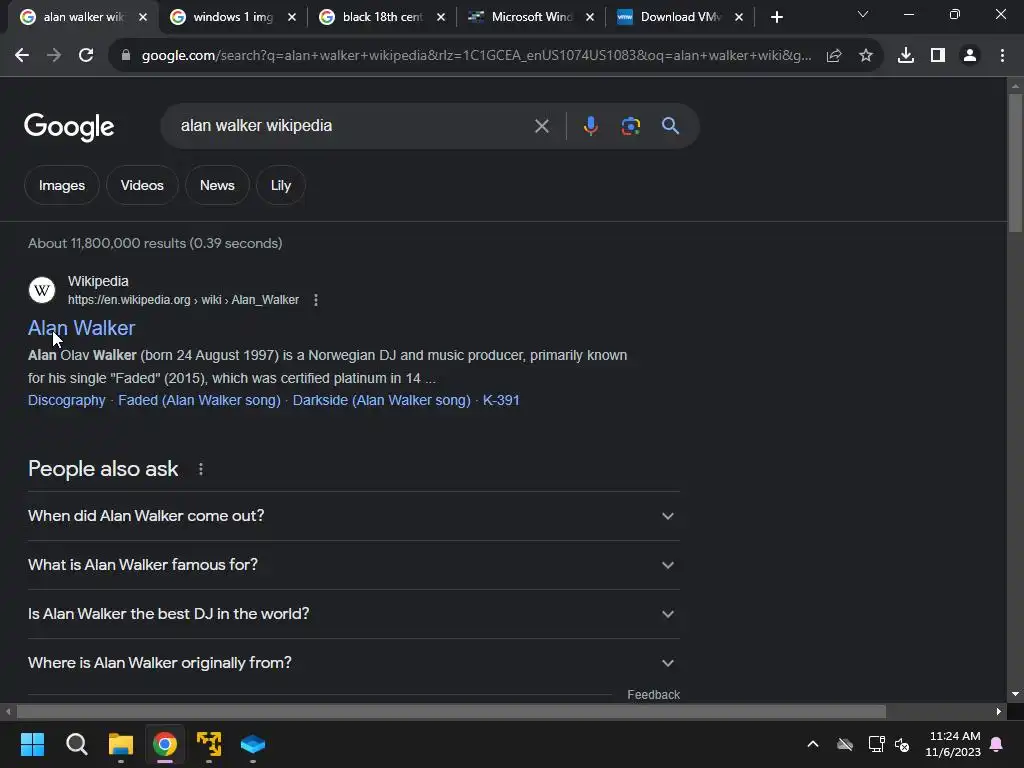Open Chrome three-dot menu
The width and height of the screenshot is (1024, 768).
click(x=1002, y=56)
